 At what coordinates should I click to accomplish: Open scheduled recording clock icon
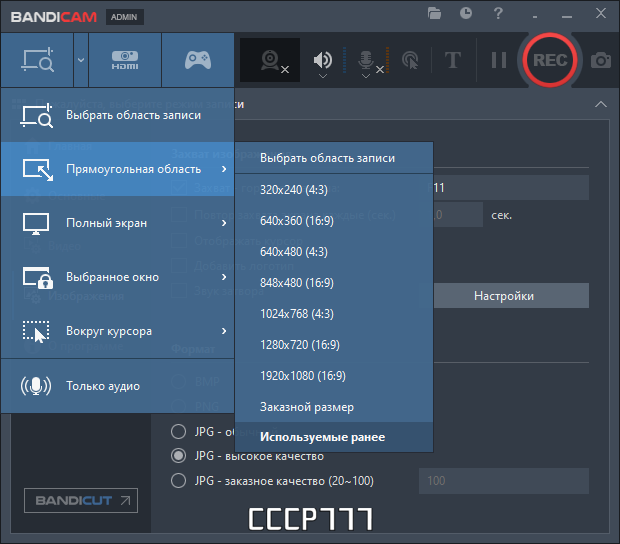tap(466, 13)
